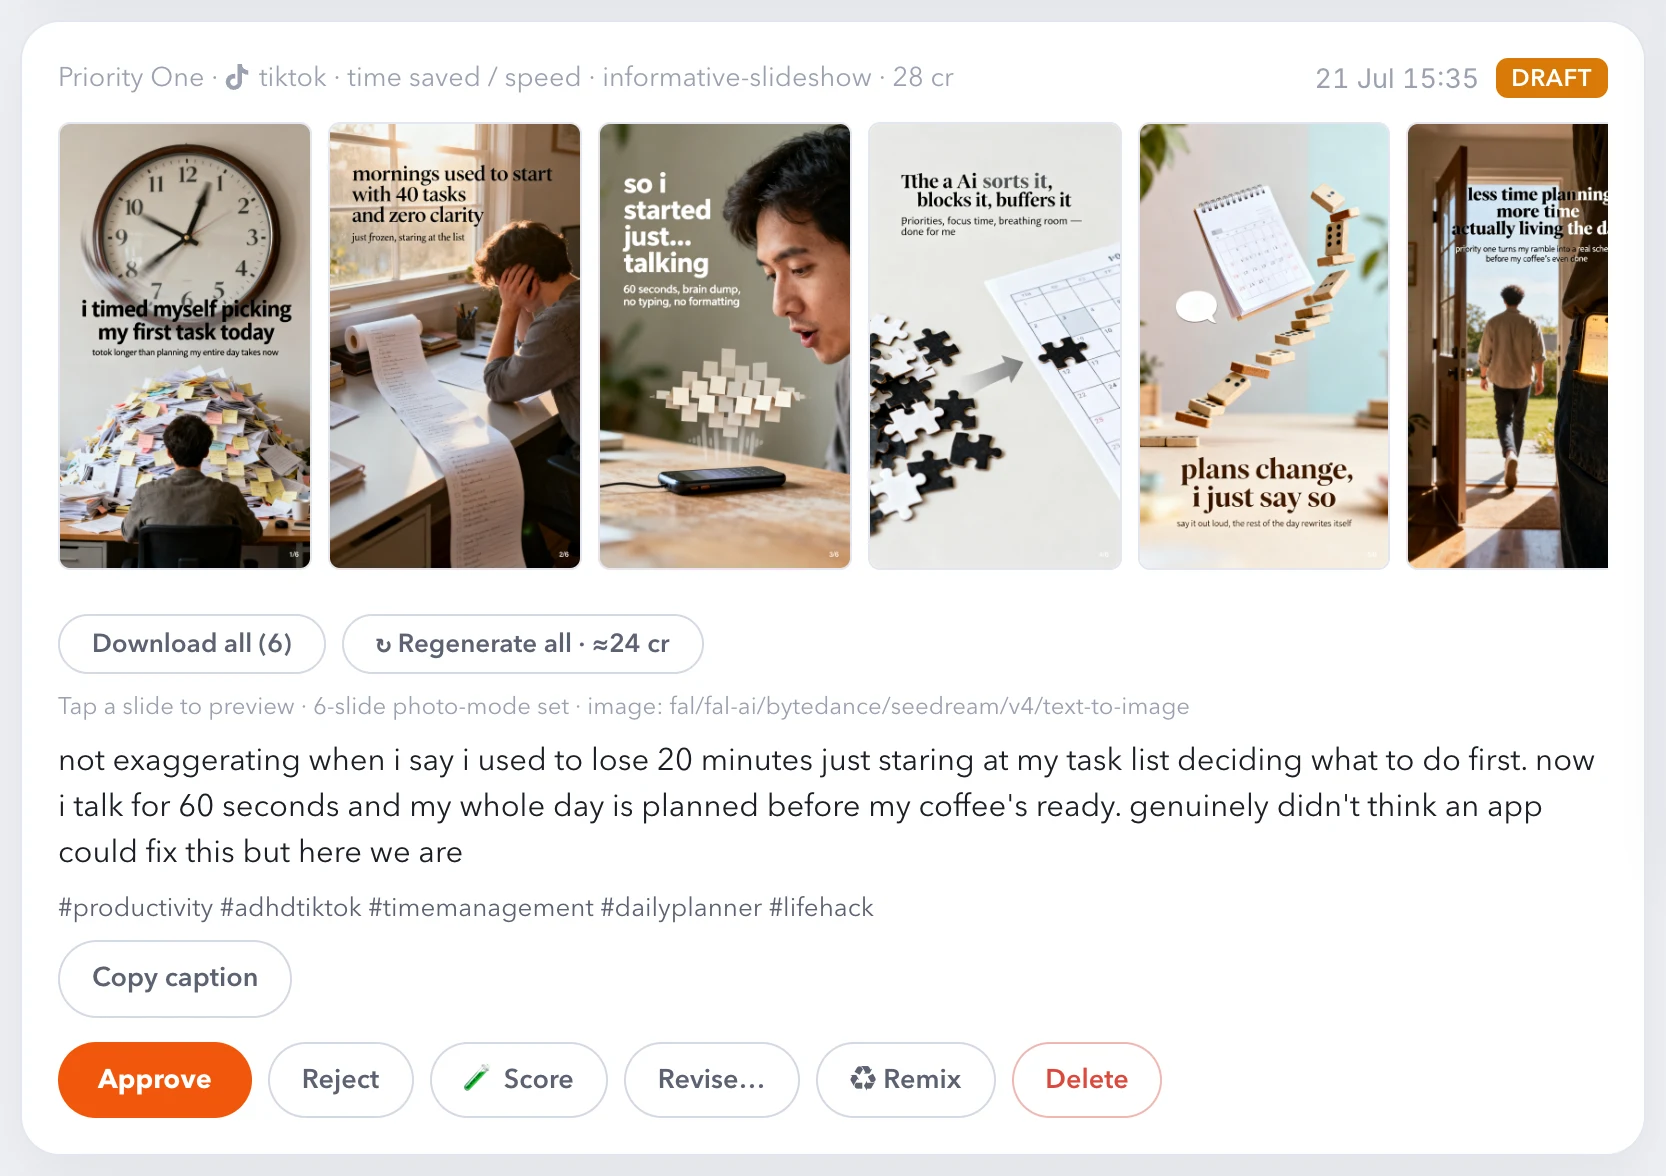Click the #lifehack hashtag

click(821, 907)
